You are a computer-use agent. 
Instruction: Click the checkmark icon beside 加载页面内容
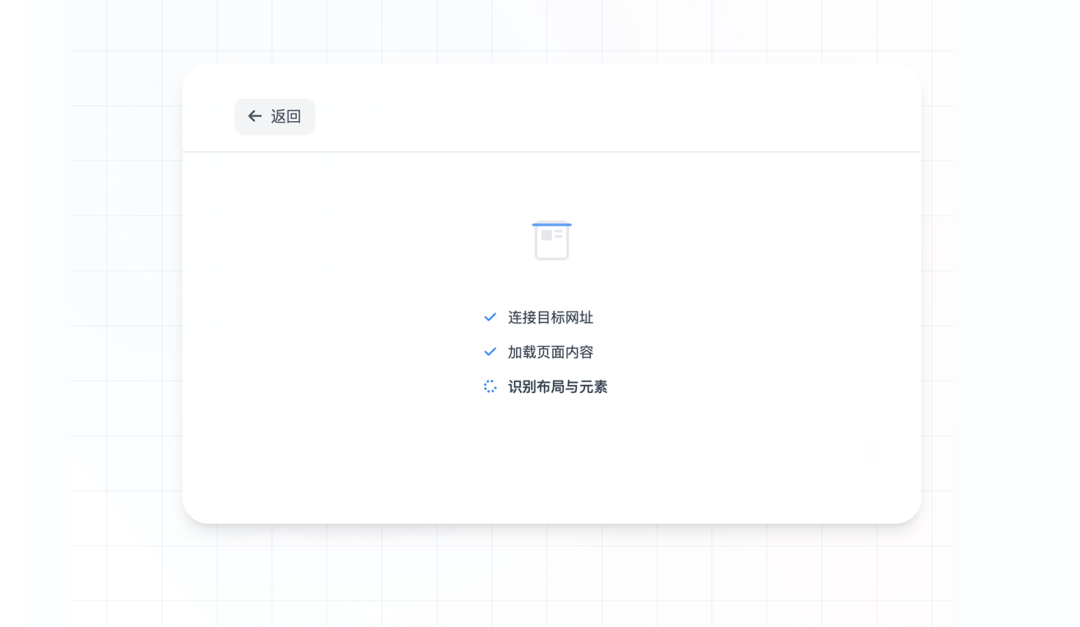point(489,351)
